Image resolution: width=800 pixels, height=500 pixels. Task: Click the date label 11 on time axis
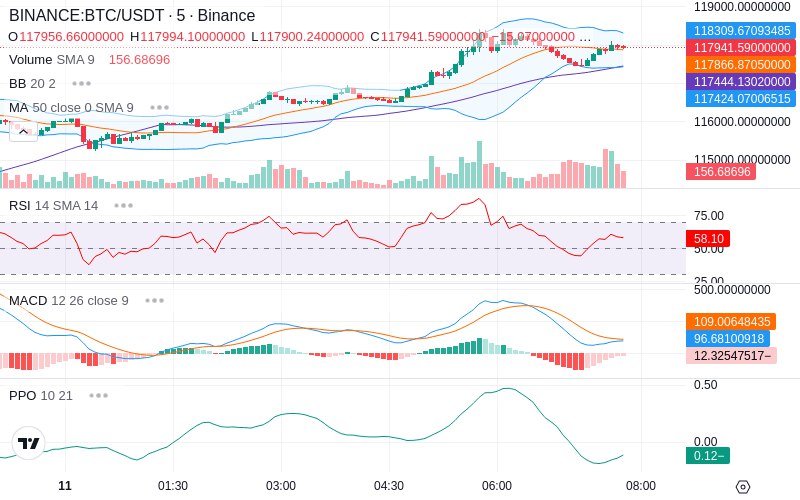tap(65, 486)
